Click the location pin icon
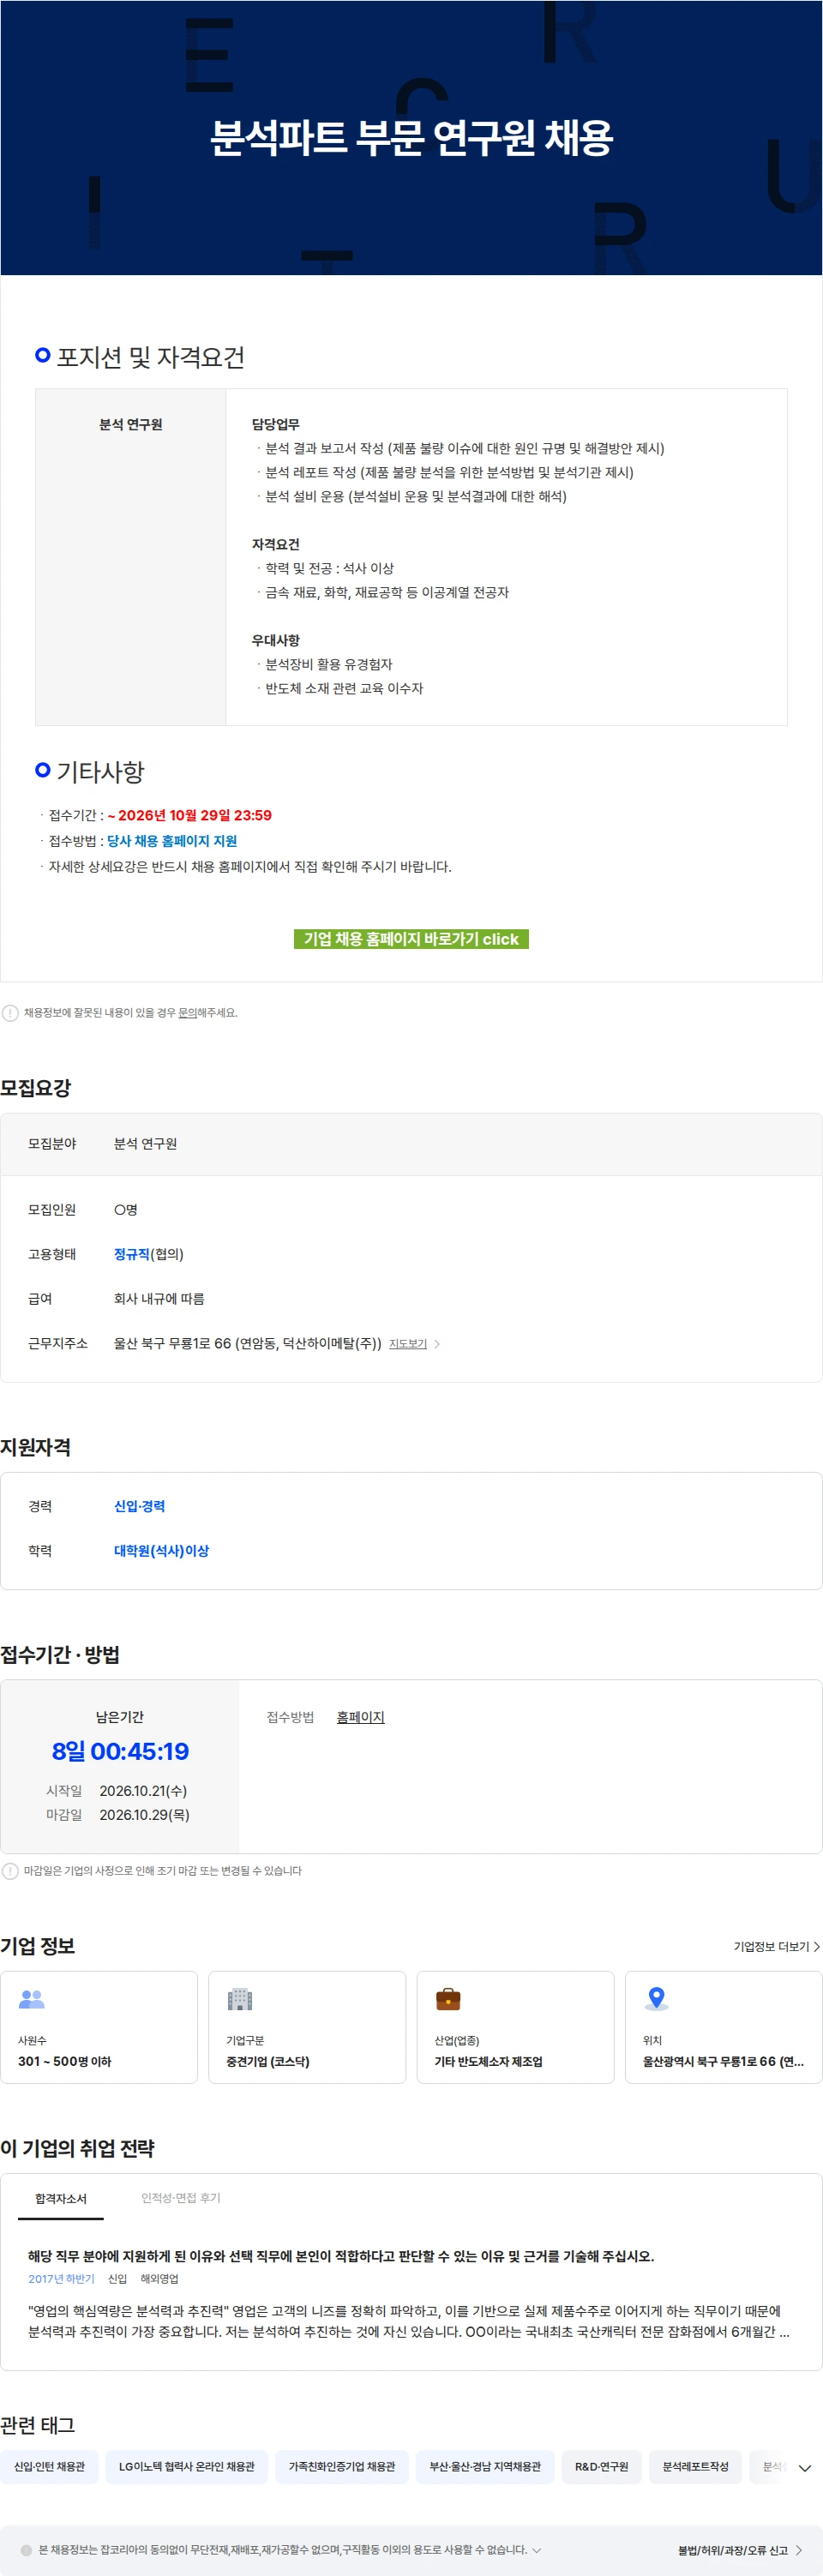823x2576 pixels. point(656,1999)
